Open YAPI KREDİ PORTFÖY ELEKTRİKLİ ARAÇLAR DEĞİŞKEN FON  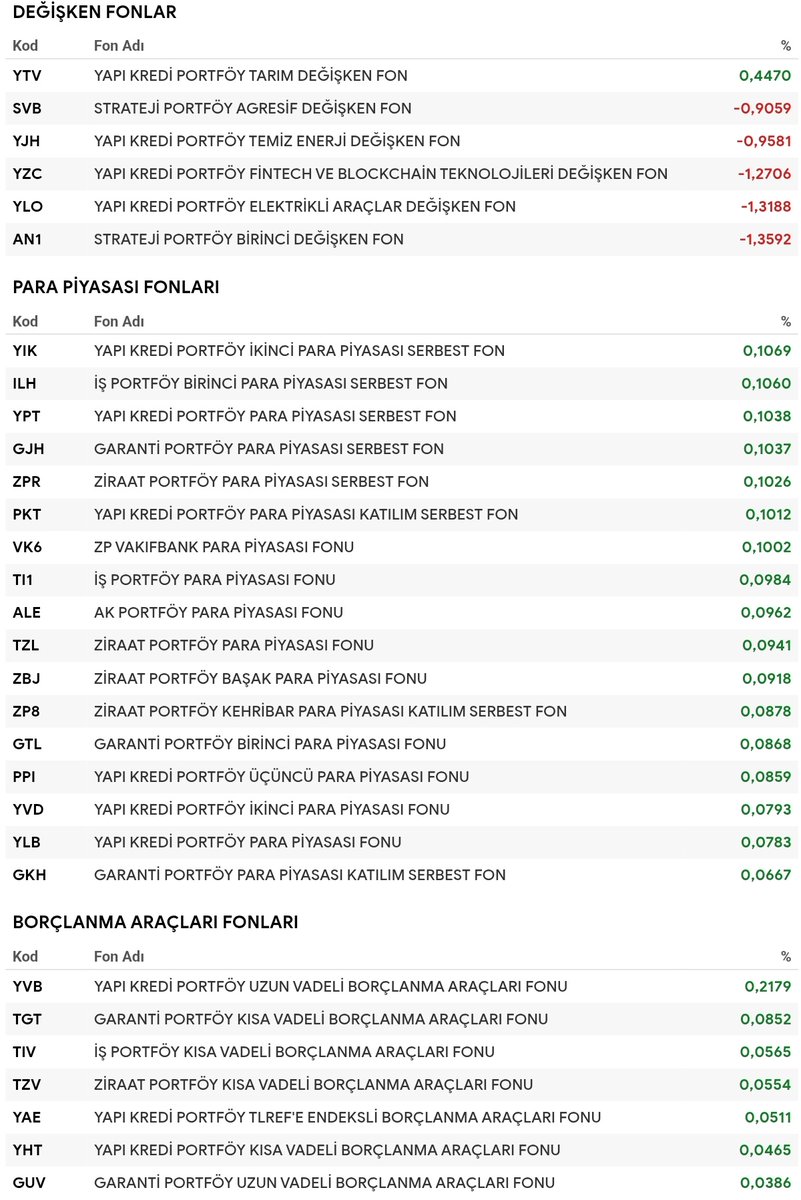305,206
